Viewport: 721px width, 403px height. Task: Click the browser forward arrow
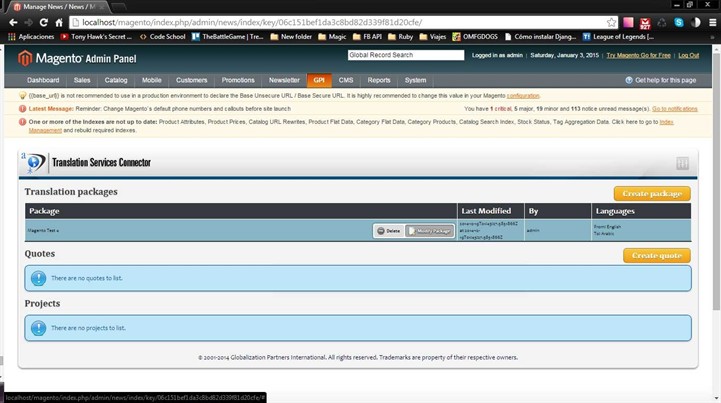[x=29, y=22]
